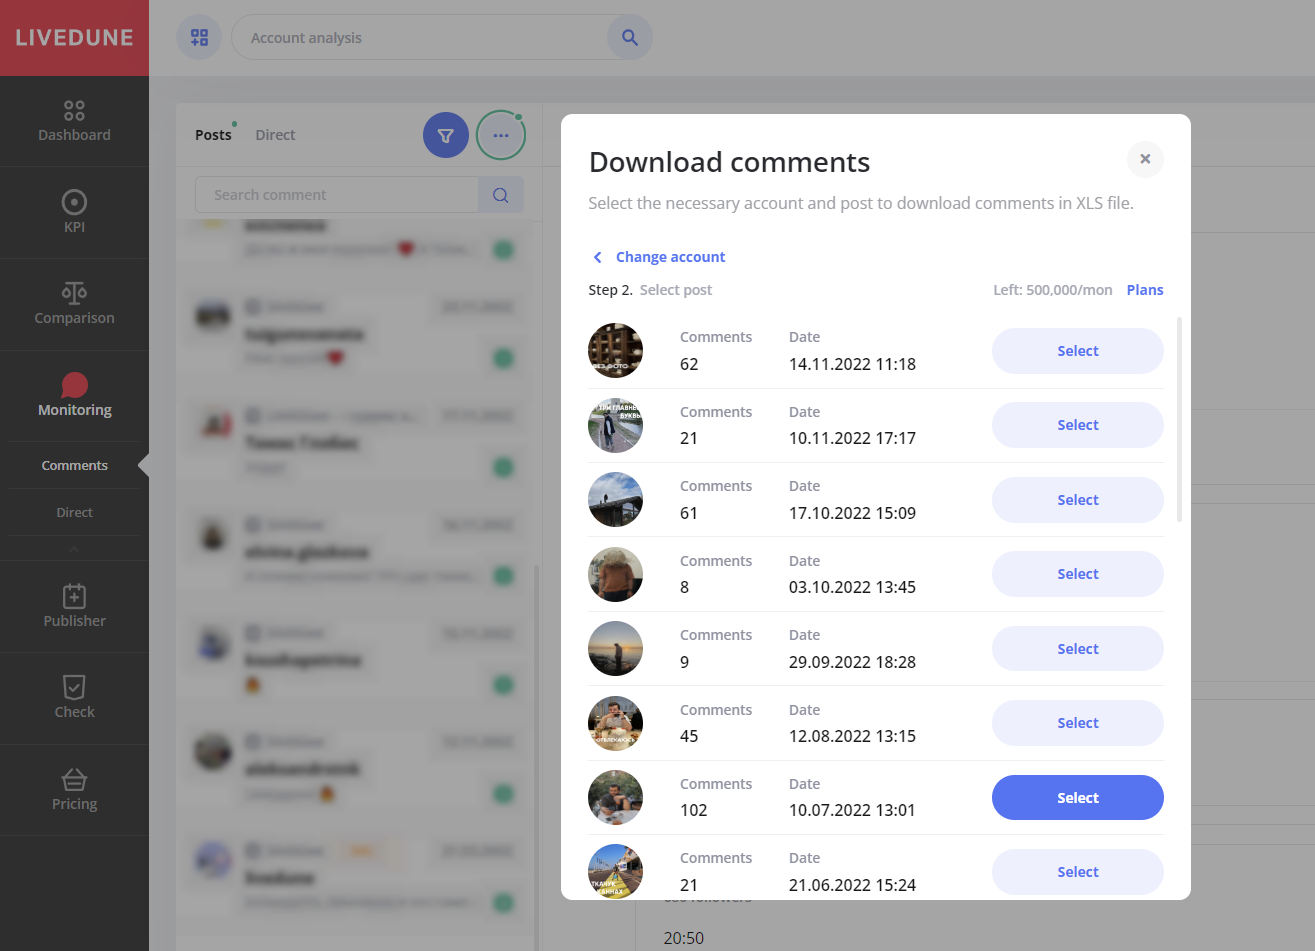The height and width of the screenshot is (951, 1315).
Task: Click the thumbnail of the 17.10.2022 post
Action: click(615, 500)
